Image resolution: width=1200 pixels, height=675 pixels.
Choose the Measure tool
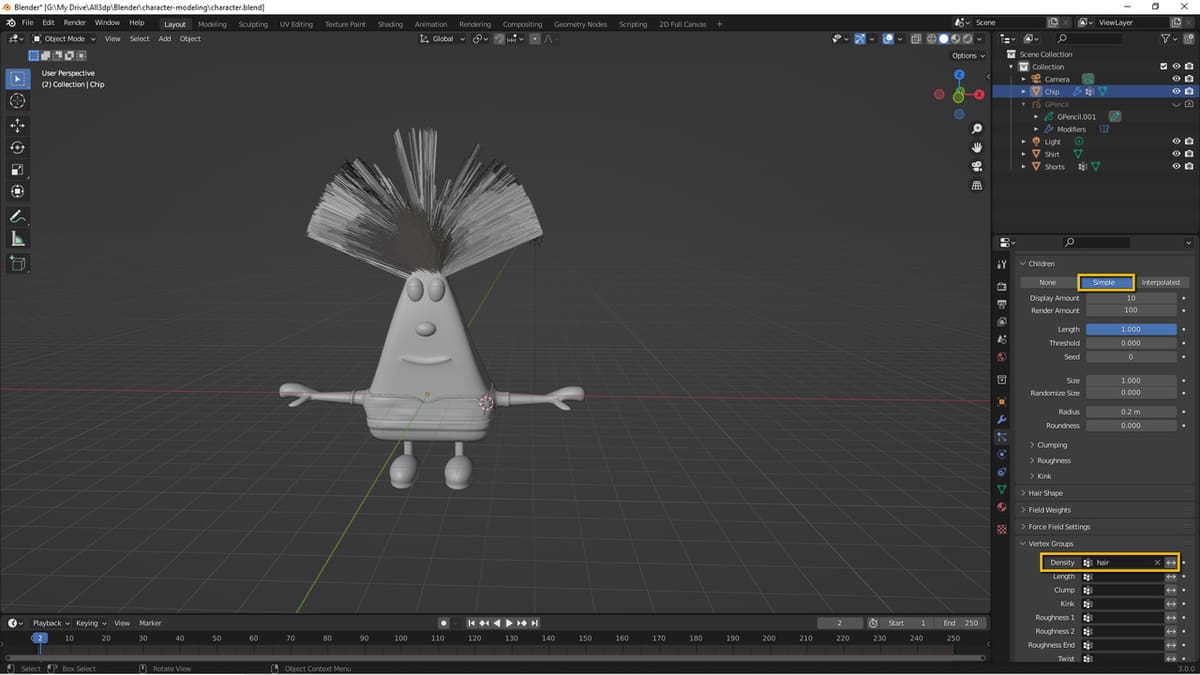point(17,238)
